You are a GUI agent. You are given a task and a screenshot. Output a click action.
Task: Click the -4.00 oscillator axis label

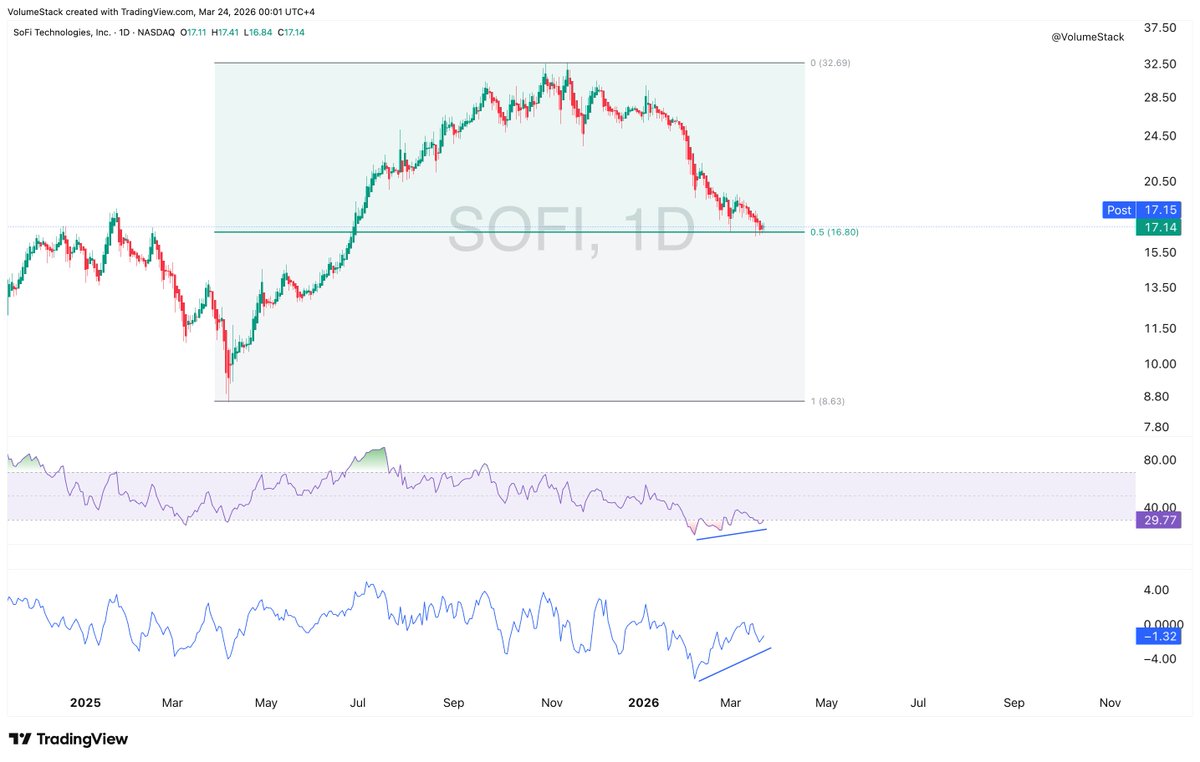tap(1160, 659)
